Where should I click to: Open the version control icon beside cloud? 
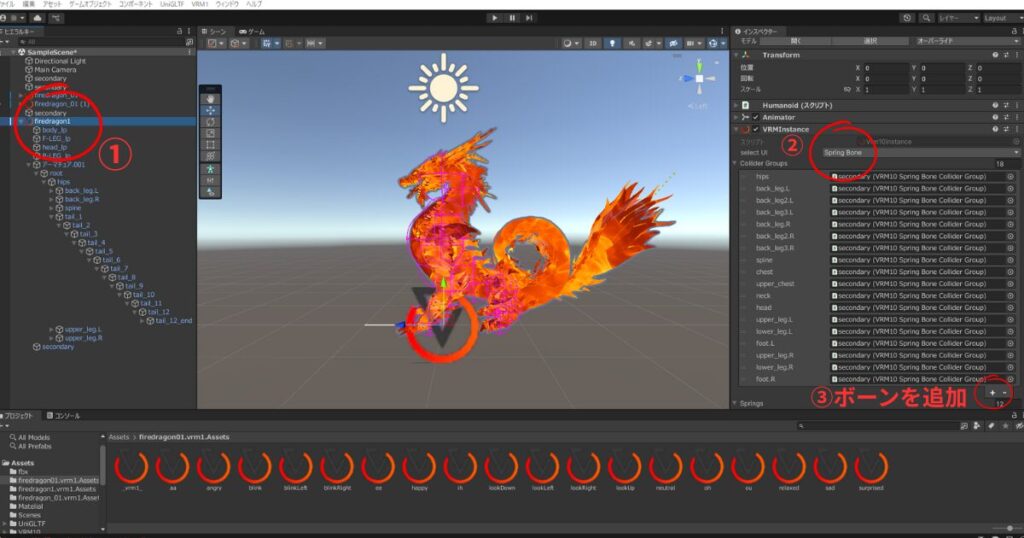coord(56,18)
